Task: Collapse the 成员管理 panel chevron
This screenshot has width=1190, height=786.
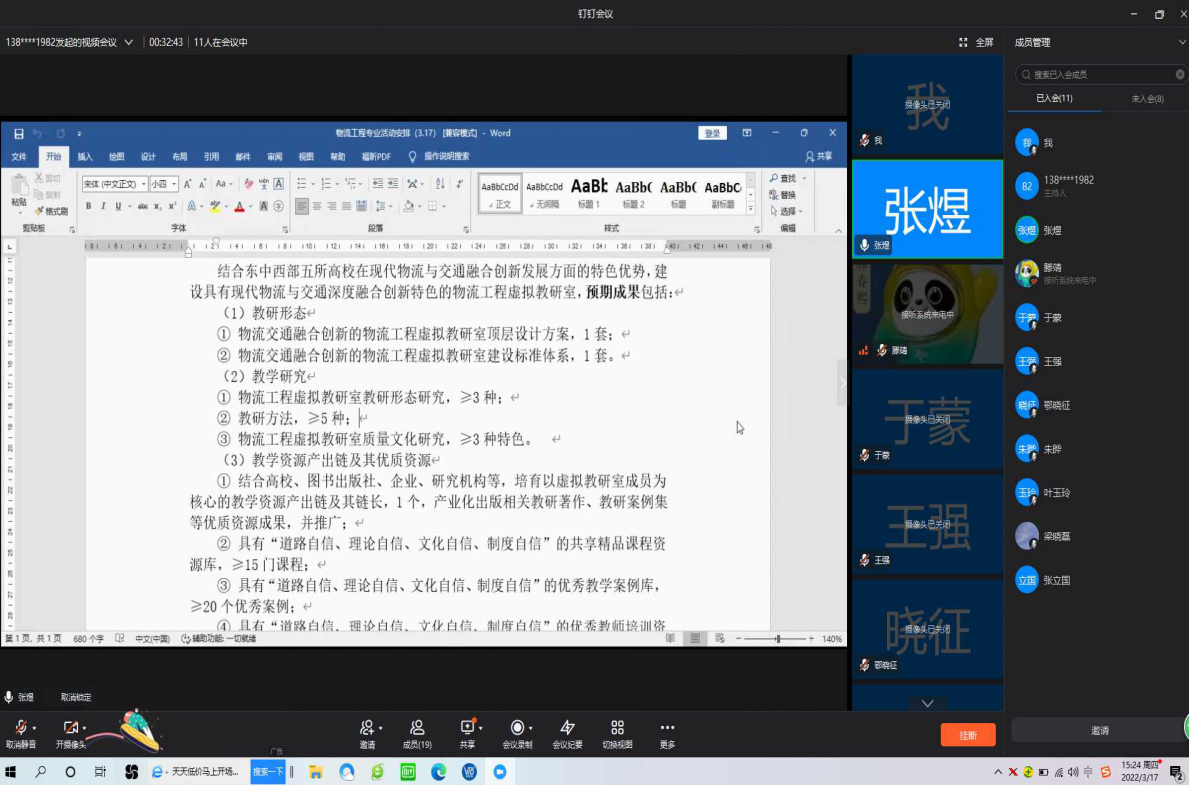Action: click(x=1181, y=42)
